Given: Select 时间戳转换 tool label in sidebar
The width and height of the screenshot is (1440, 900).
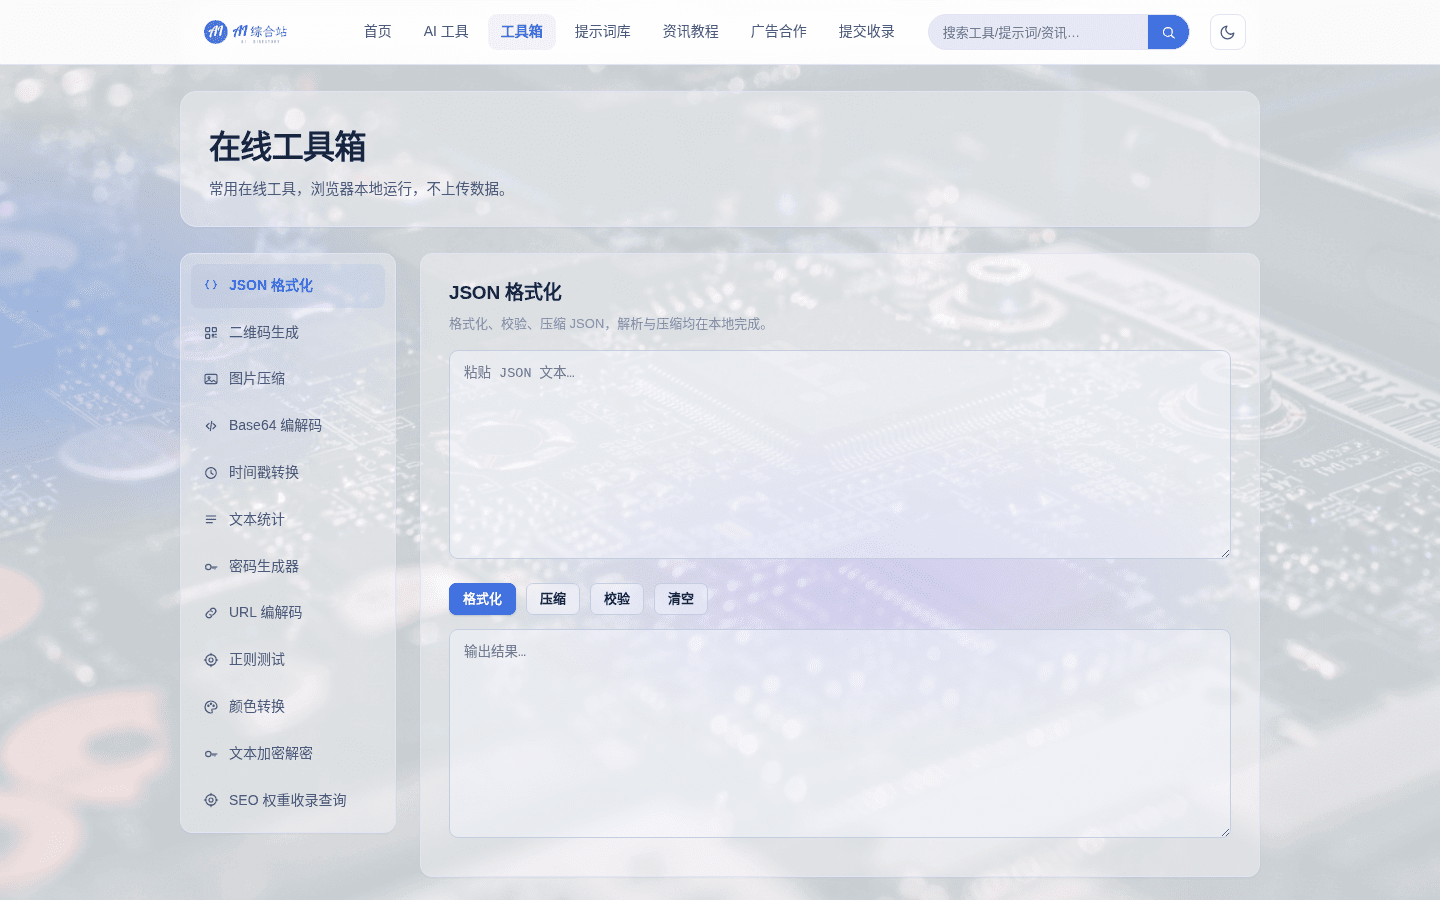Looking at the screenshot, I should coord(264,473).
